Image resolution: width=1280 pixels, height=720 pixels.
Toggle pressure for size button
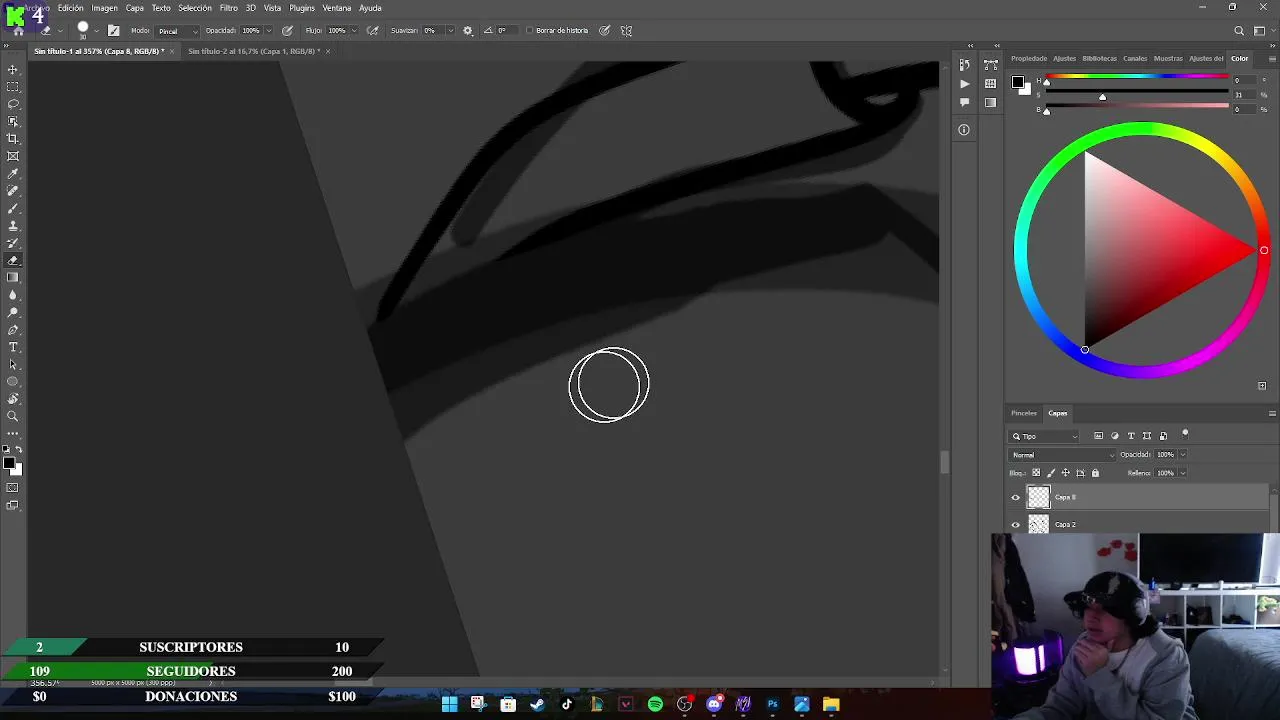pyautogui.click(x=604, y=31)
